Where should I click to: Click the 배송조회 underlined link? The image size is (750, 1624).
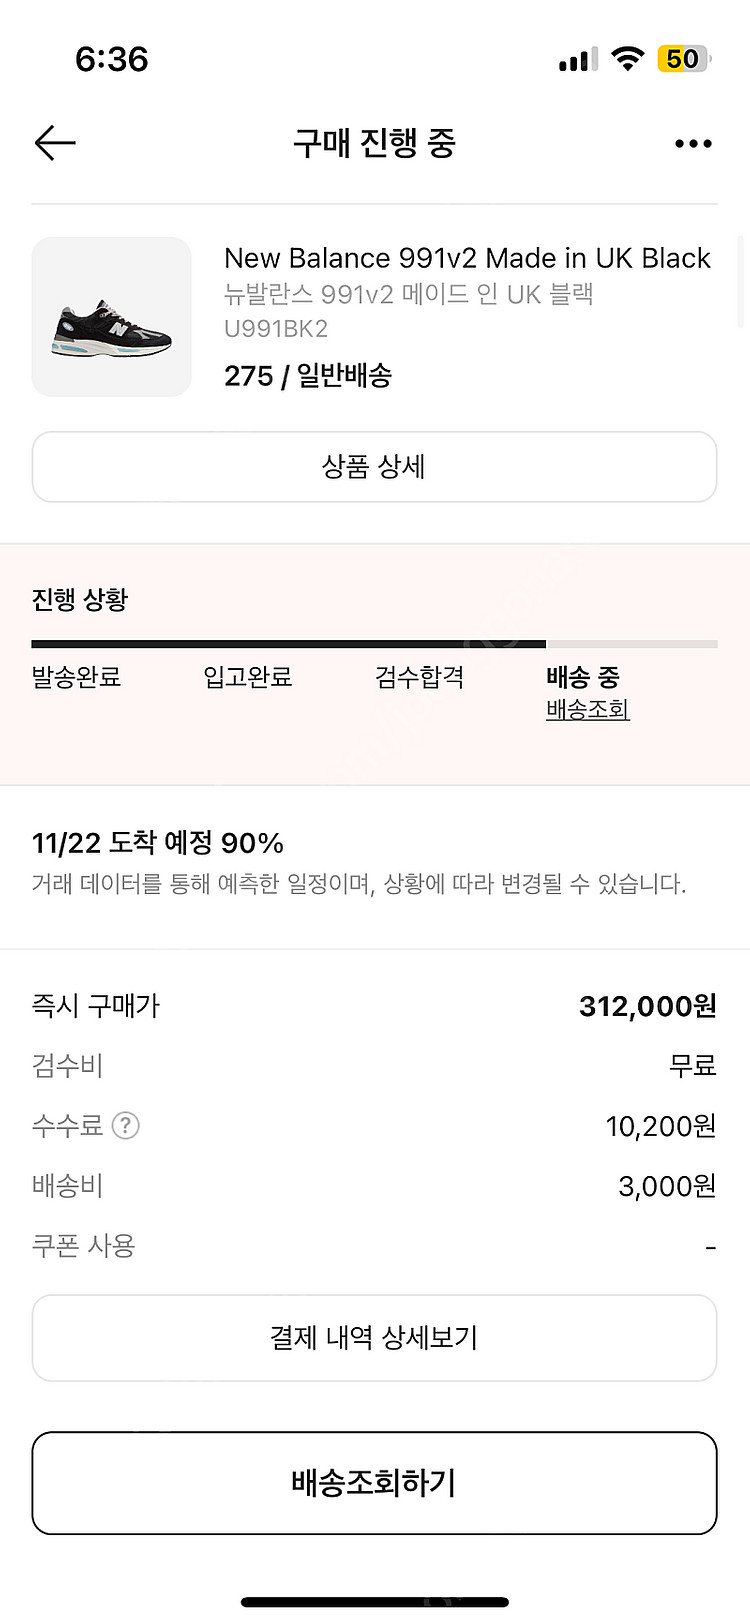pos(588,710)
